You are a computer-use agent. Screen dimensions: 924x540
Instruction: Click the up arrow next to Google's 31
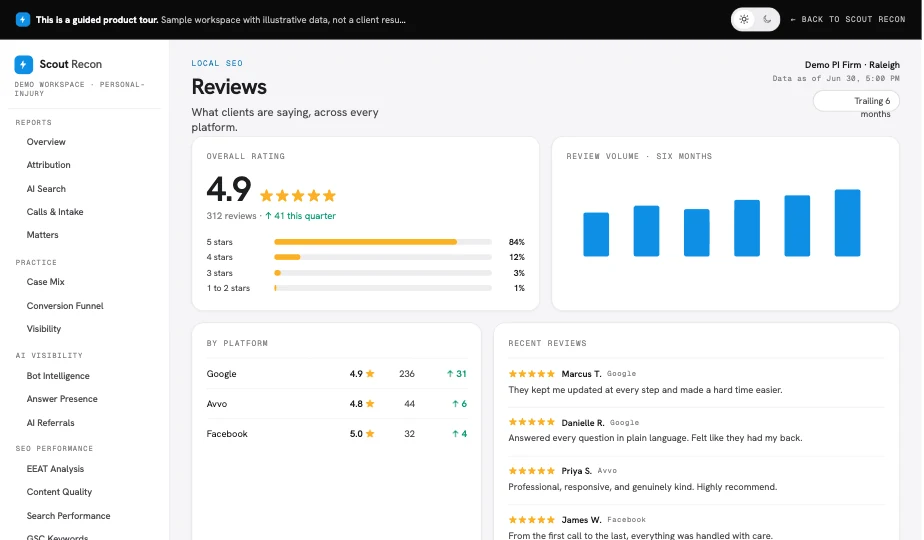click(450, 374)
